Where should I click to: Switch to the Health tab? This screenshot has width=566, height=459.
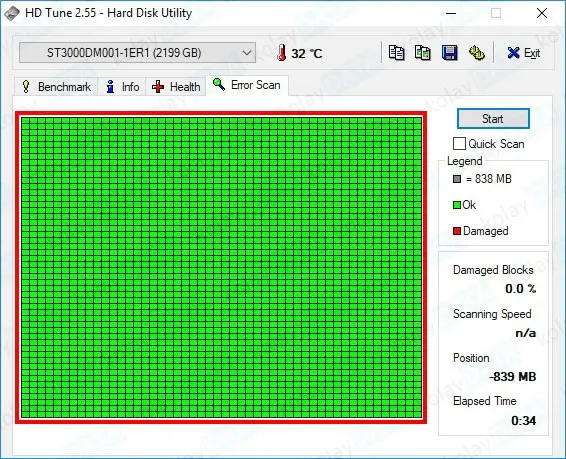176,87
